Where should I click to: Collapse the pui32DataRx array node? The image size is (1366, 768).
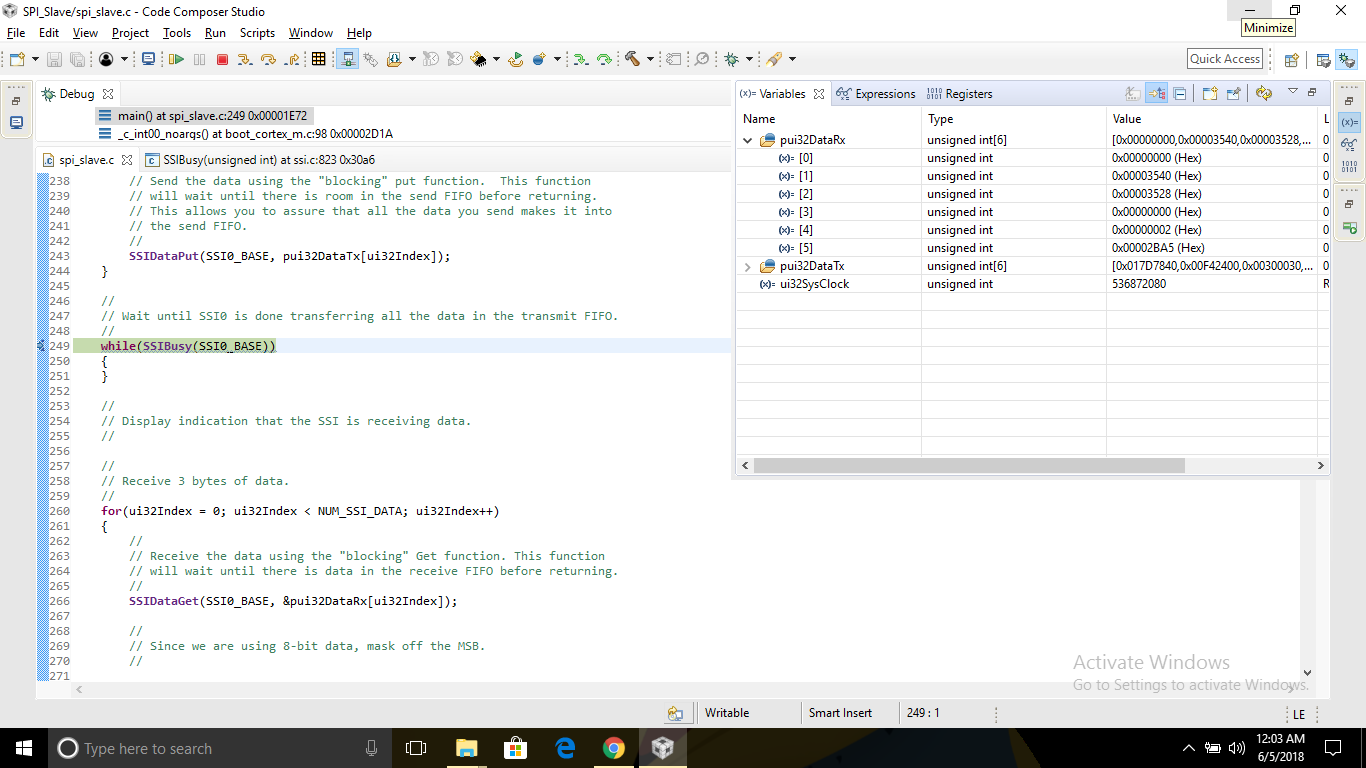coord(748,140)
